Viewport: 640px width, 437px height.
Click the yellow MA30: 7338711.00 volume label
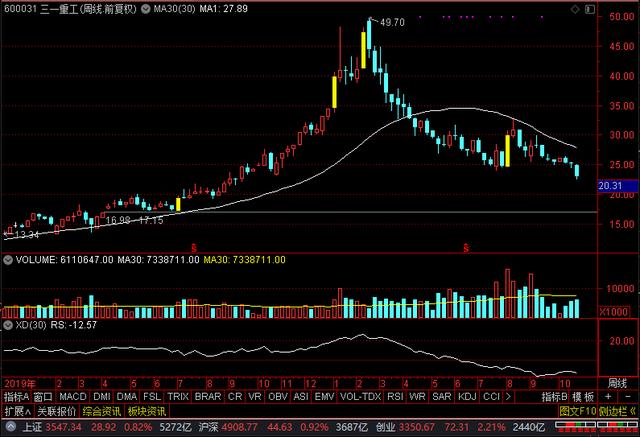tap(244, 260)
